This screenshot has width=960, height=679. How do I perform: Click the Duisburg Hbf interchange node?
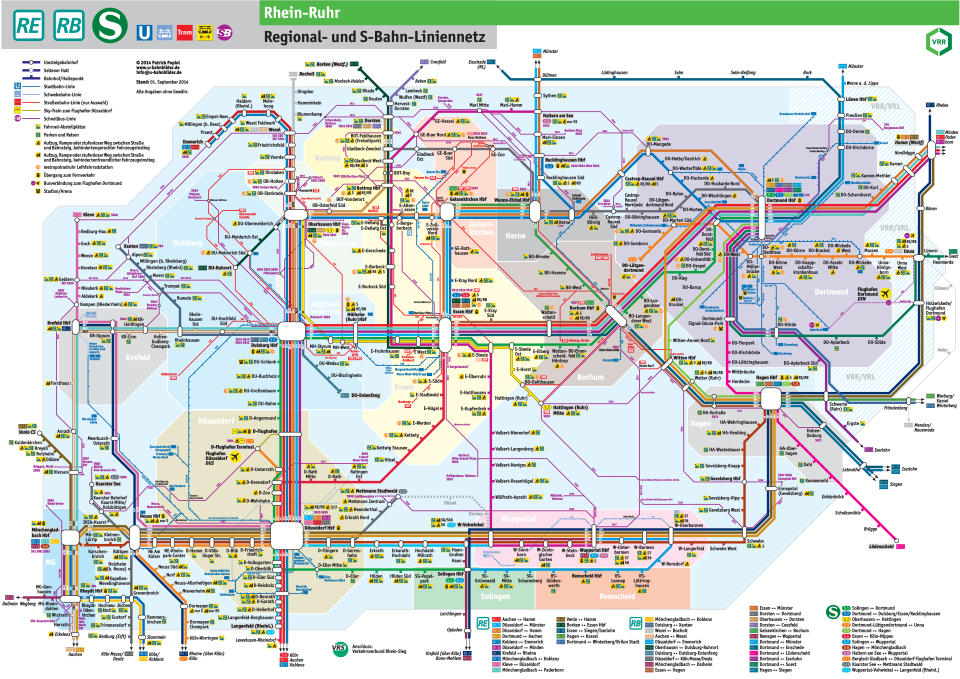pyautogui.click(x=291, y=331)
